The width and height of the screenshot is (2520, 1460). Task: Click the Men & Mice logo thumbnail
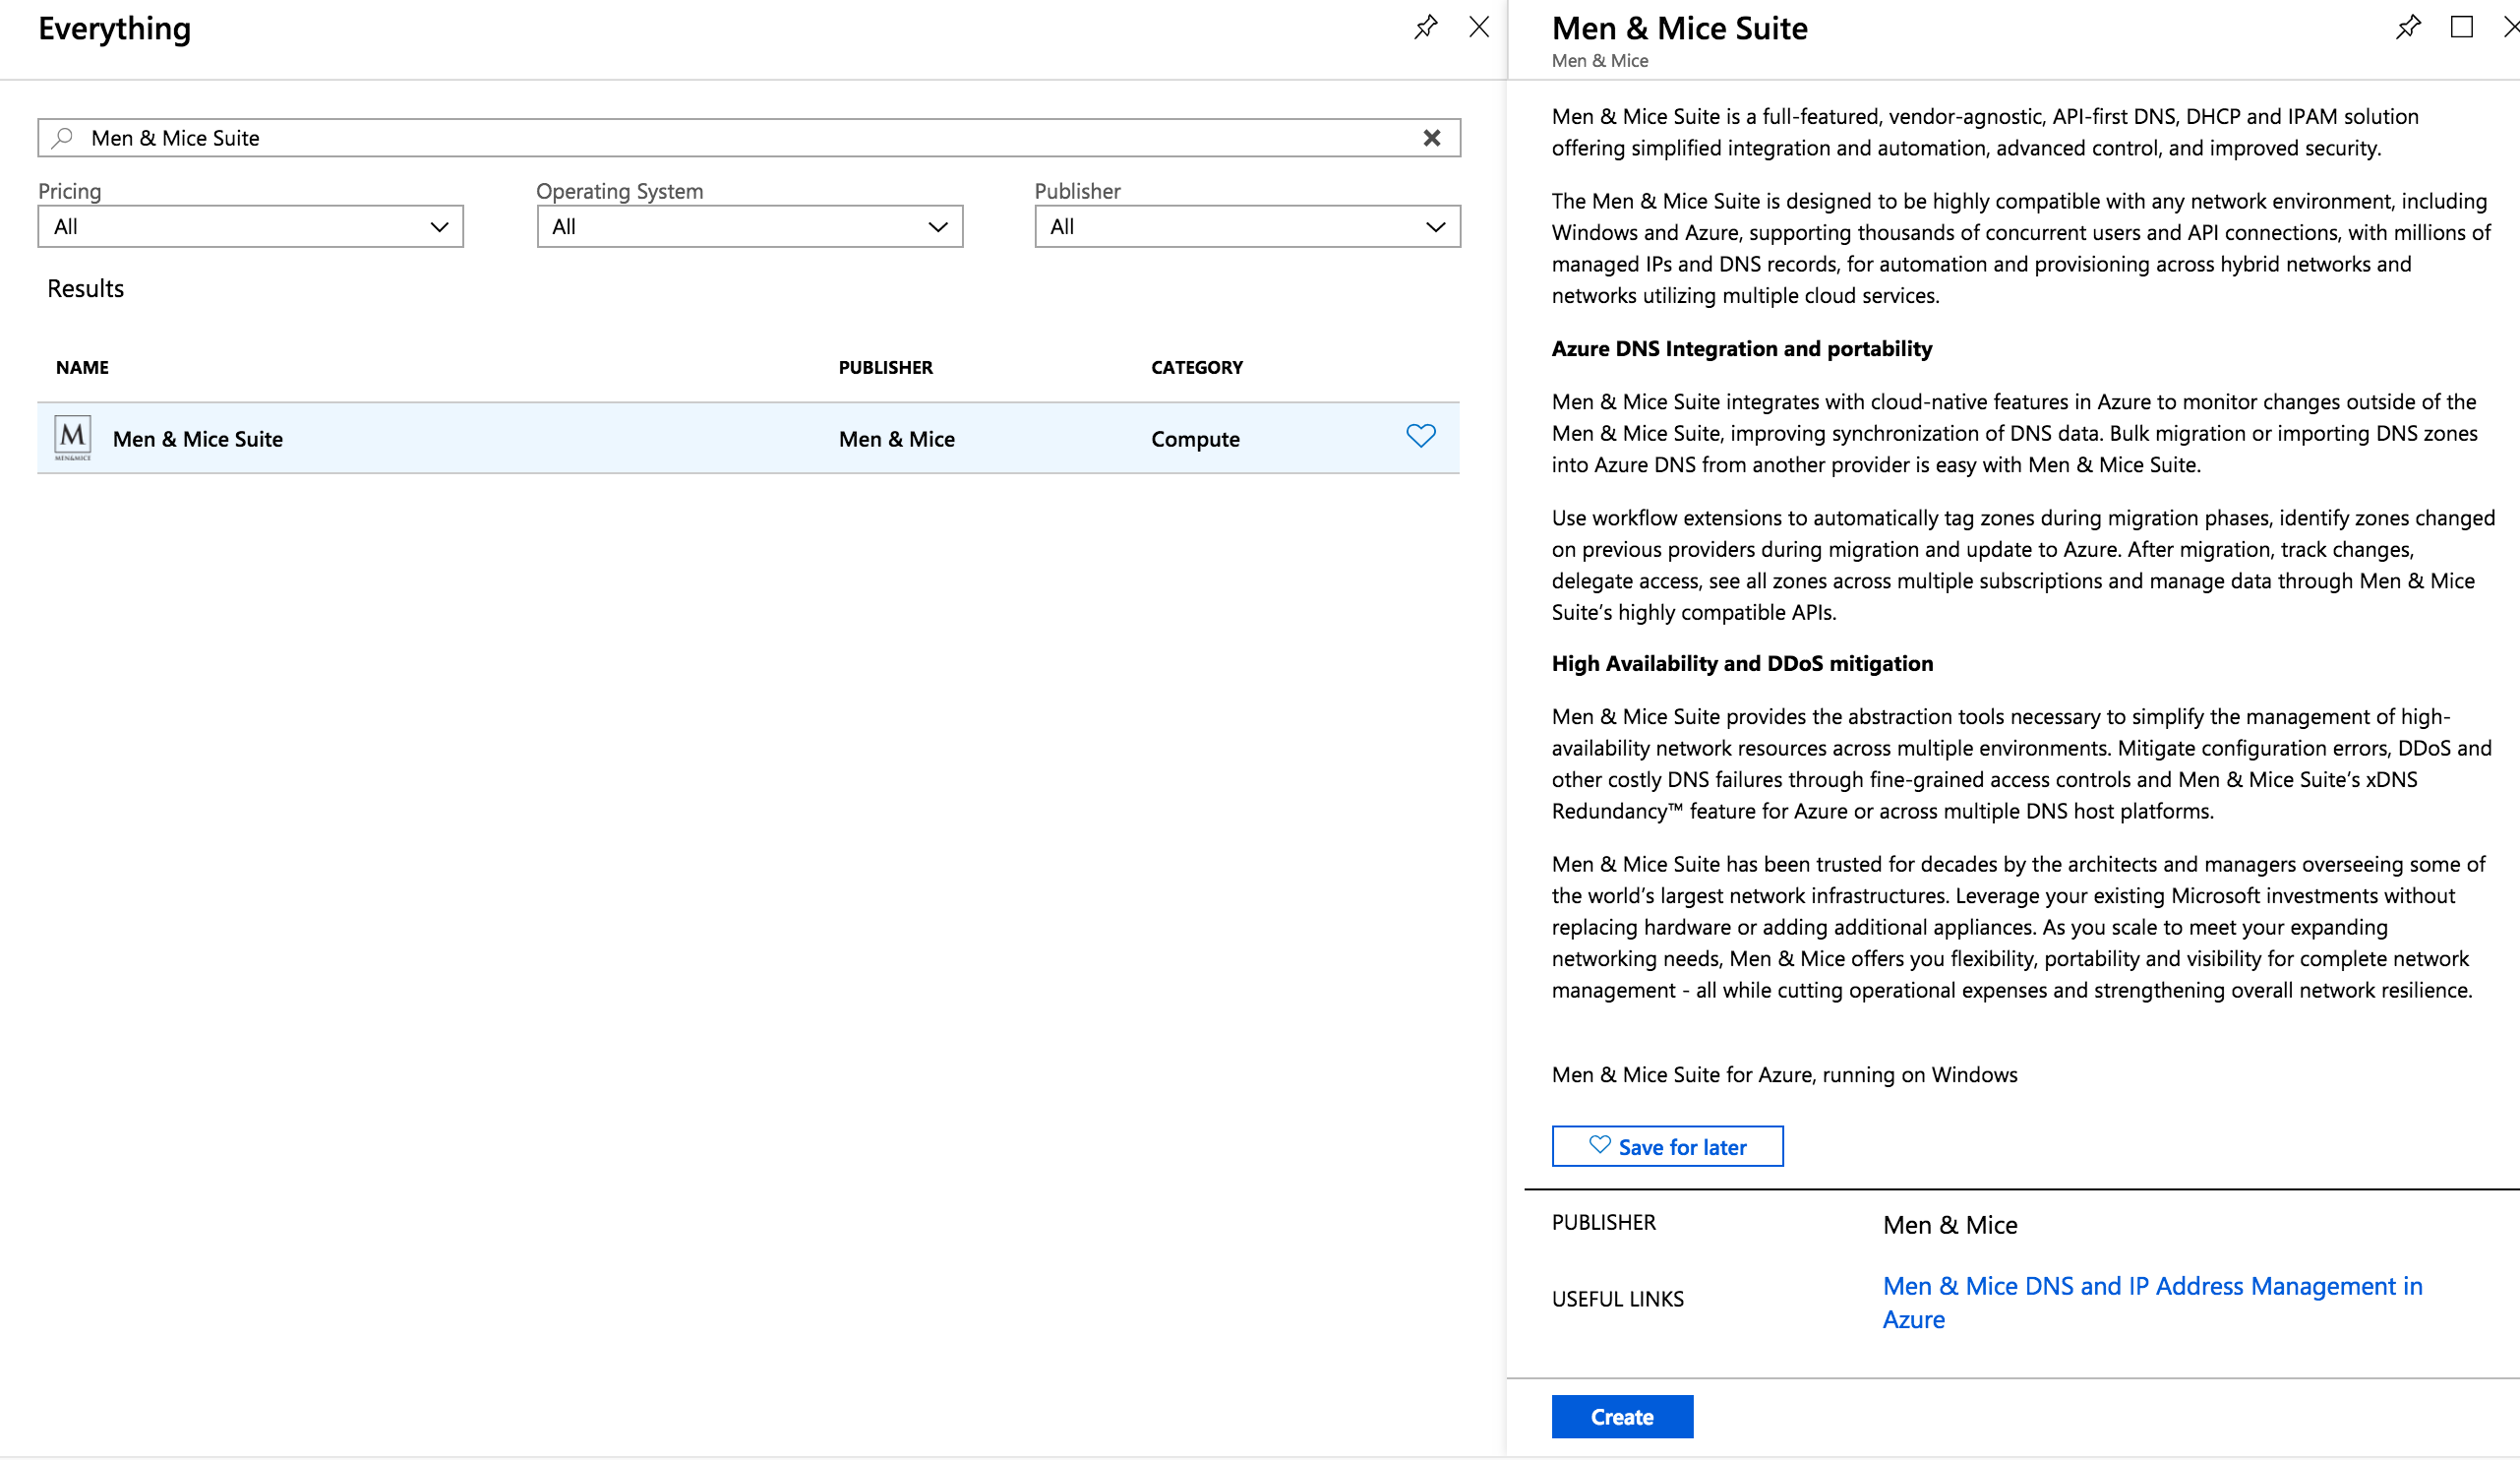pos(72,438)
